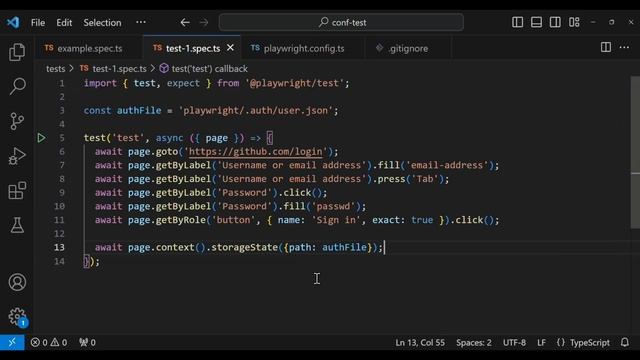Switch to the .gitignore tab
640x360 pixels.
pos(408,48)
